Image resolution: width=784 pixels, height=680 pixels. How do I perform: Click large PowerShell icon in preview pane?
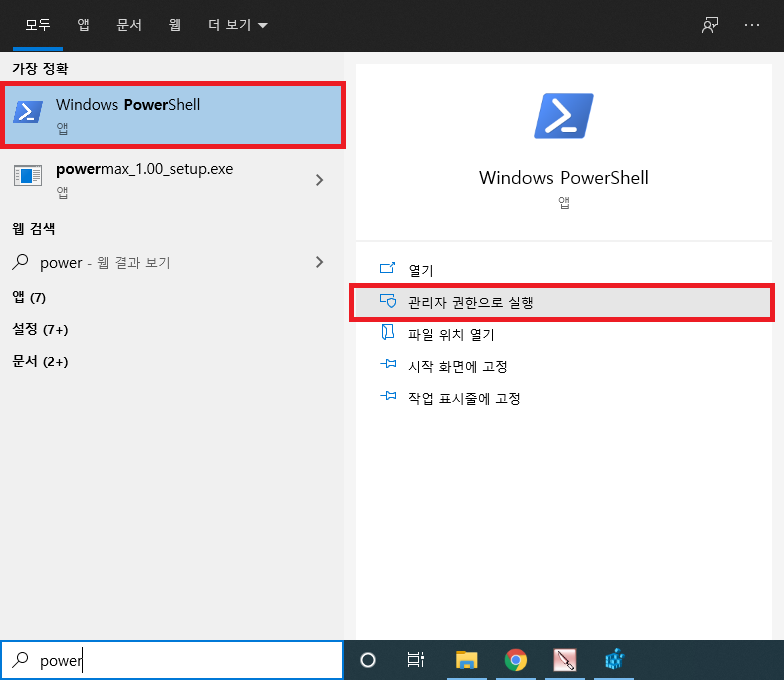[x=564, y=116]
